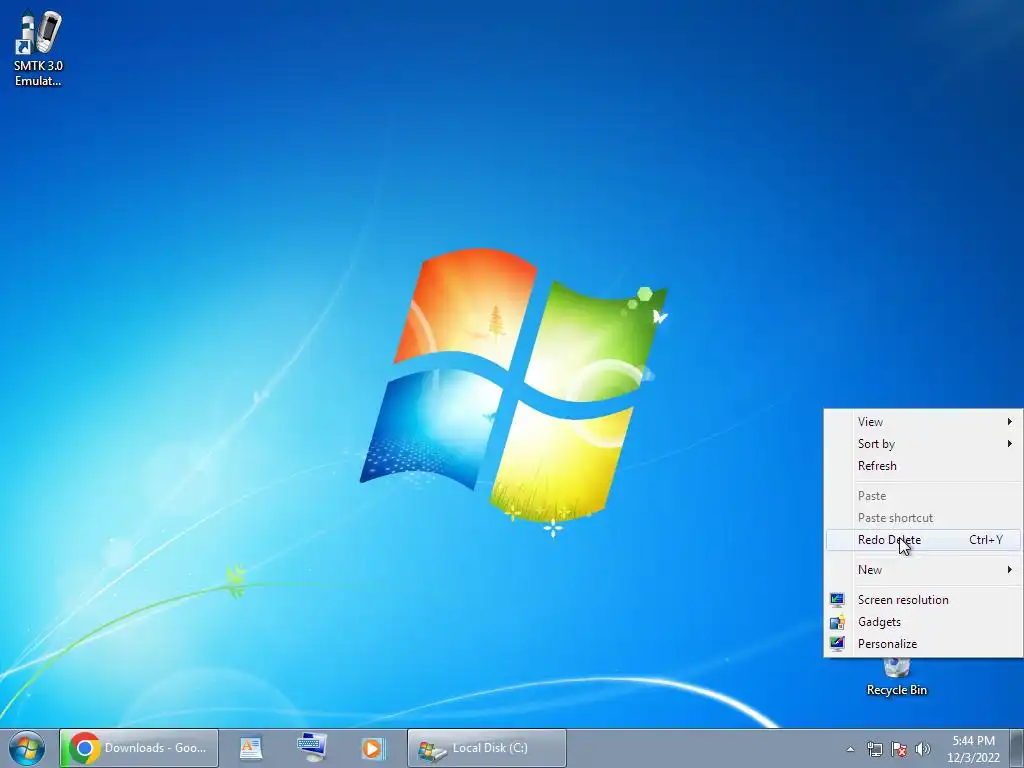Open the New submenu

click(923, 570)
